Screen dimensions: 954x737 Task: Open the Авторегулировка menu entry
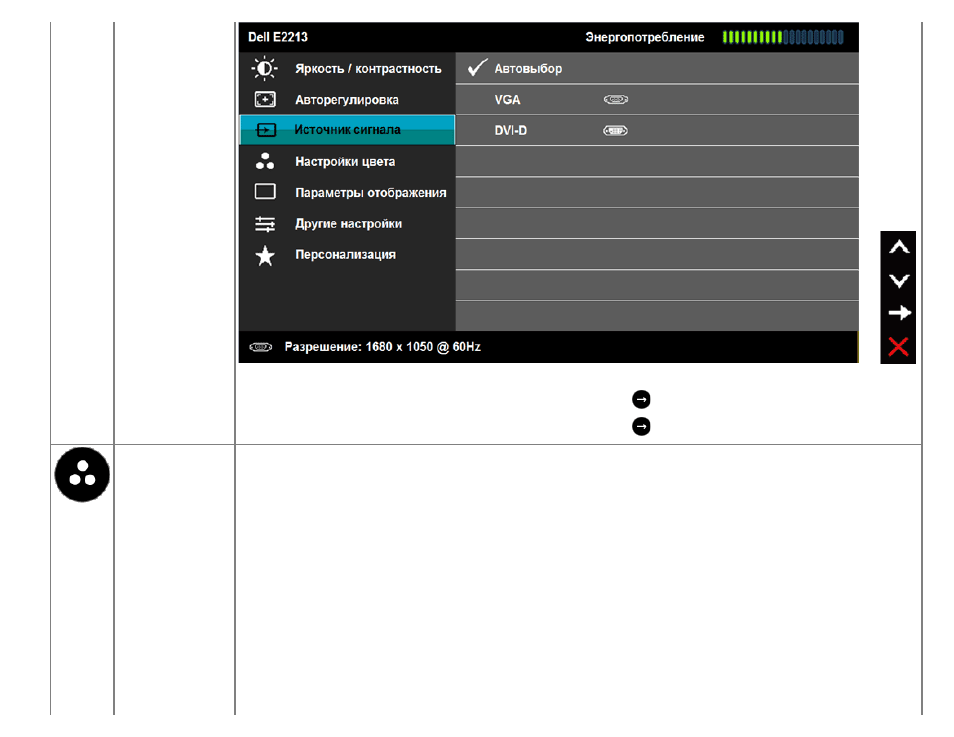click(347, 99)
